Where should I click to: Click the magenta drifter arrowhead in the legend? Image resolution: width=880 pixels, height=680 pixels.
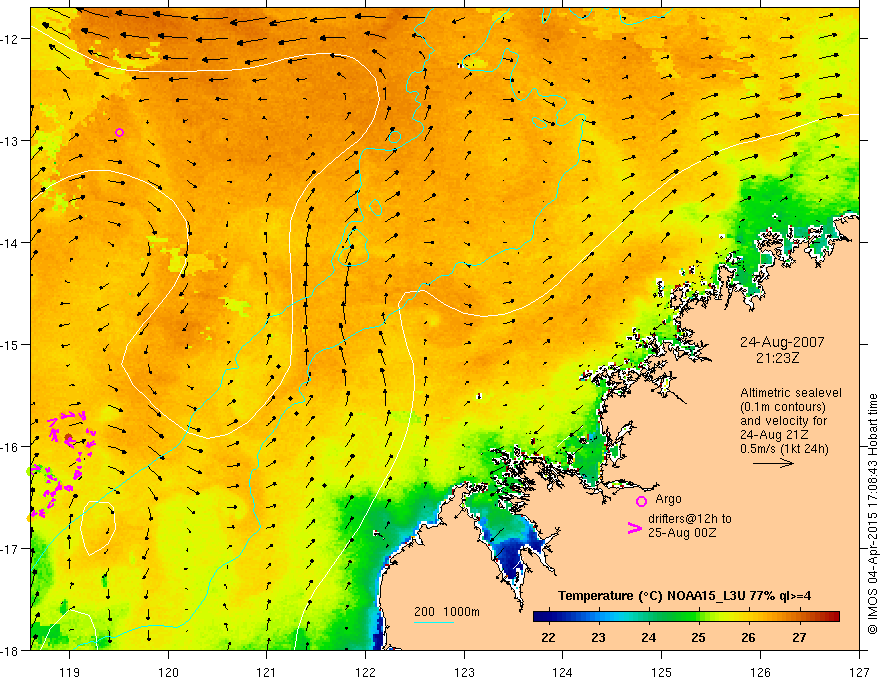[635, 528]
